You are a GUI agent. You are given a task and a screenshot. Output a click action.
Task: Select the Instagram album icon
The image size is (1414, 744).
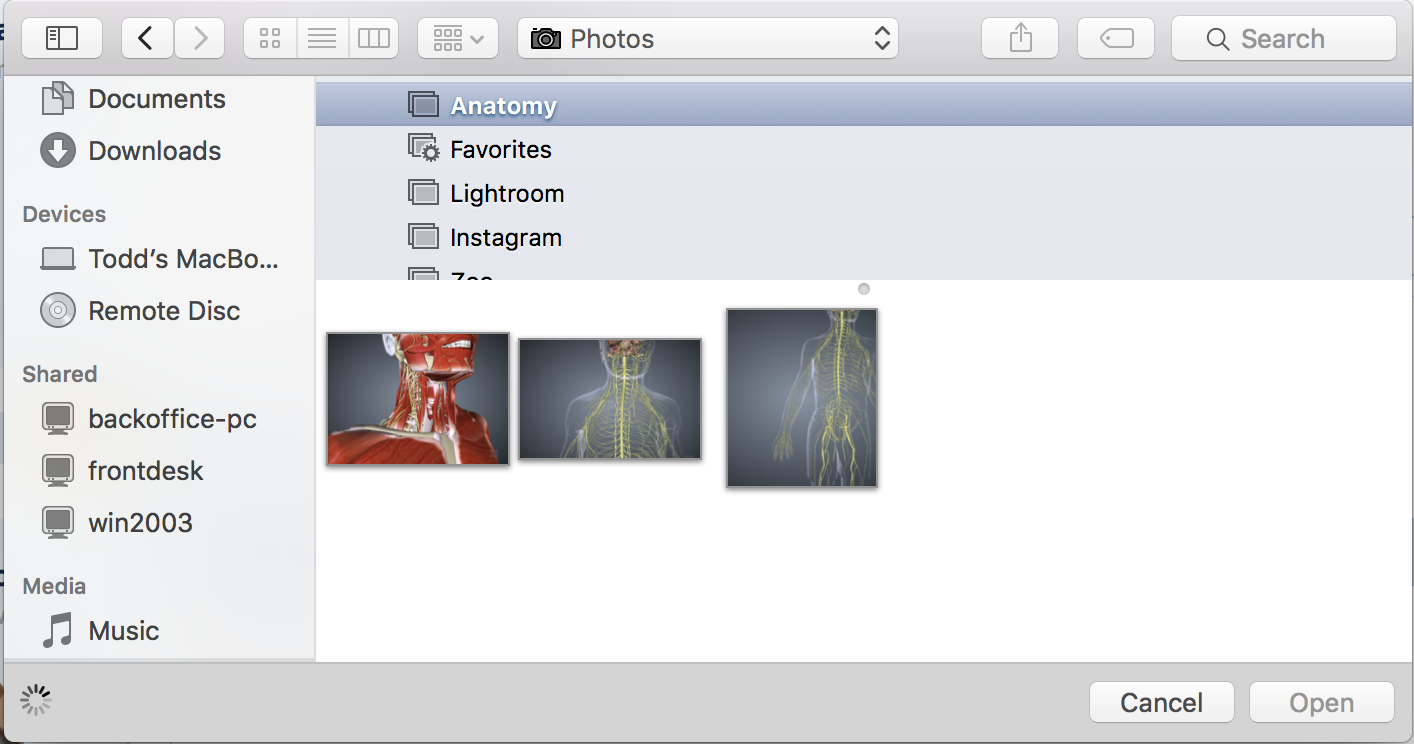424,237
